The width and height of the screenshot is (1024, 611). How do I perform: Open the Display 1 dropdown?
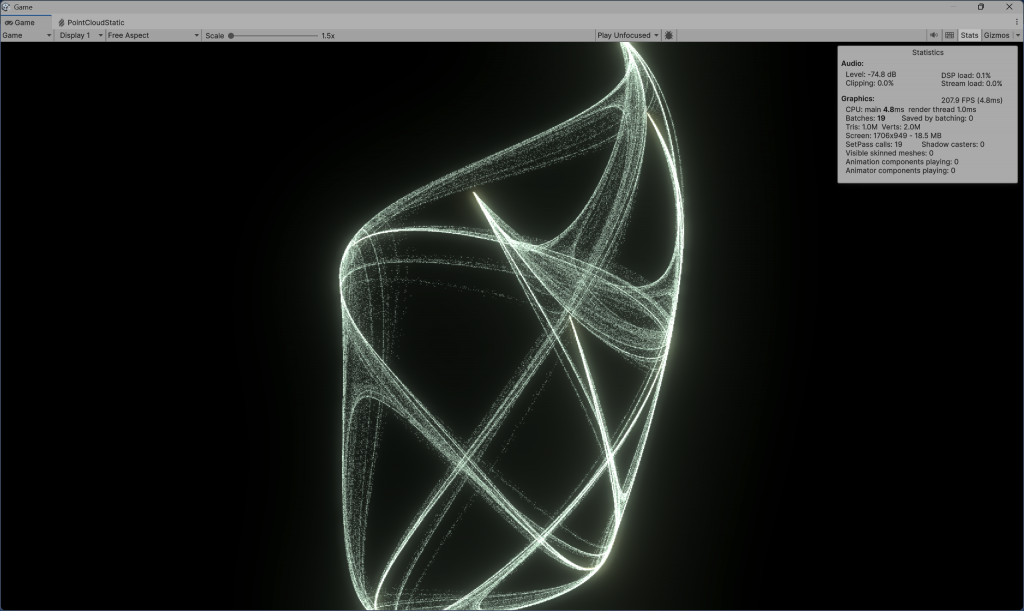(x=81, y=35)
